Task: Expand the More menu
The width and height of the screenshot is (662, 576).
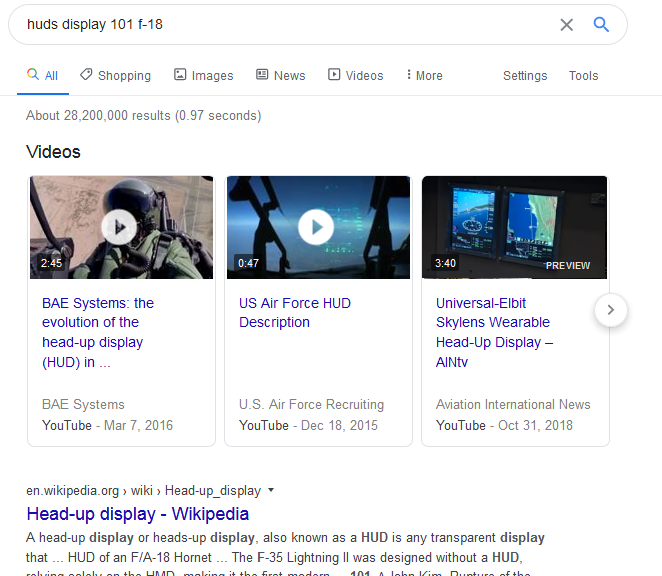Action: click(x=424, y=75)
